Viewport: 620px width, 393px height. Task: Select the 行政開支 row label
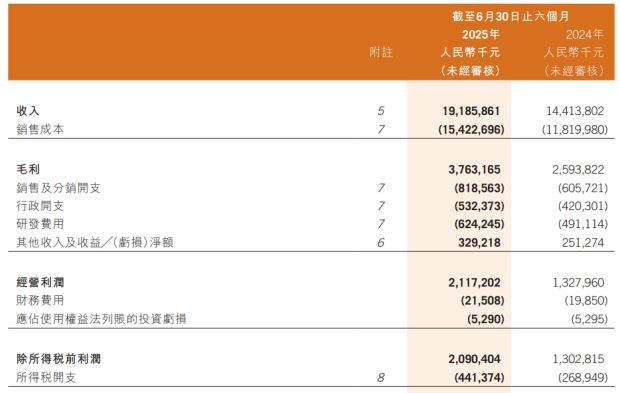(x=40, y=206)
